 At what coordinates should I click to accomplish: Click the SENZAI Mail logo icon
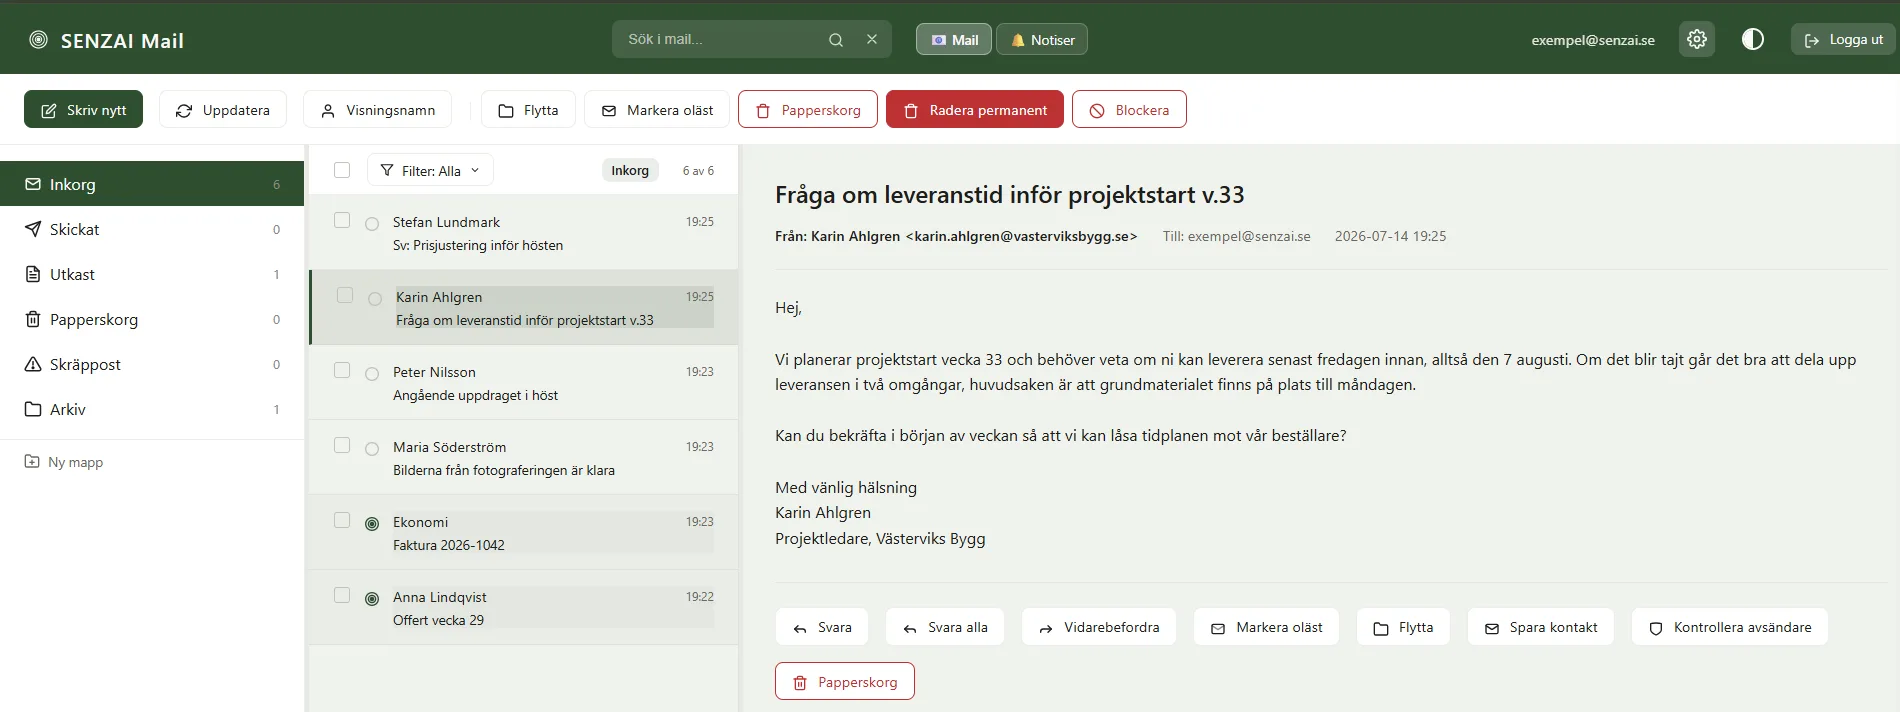[38, 40]
